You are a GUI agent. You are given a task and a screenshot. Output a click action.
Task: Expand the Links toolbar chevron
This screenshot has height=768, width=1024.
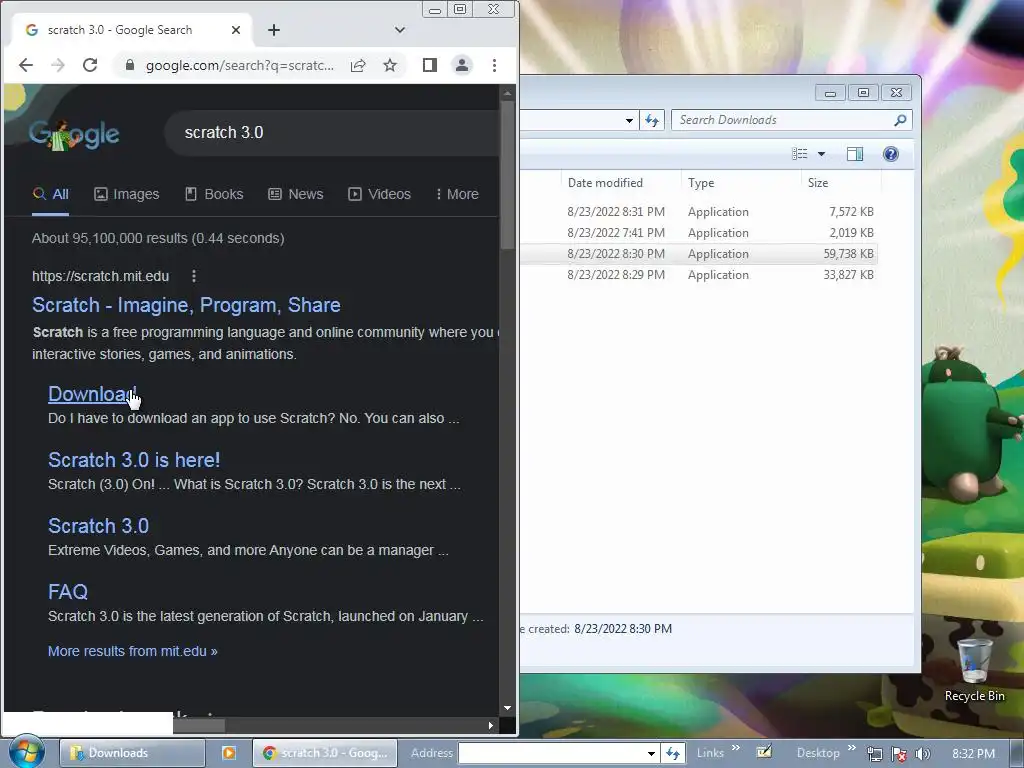(736, 748)
